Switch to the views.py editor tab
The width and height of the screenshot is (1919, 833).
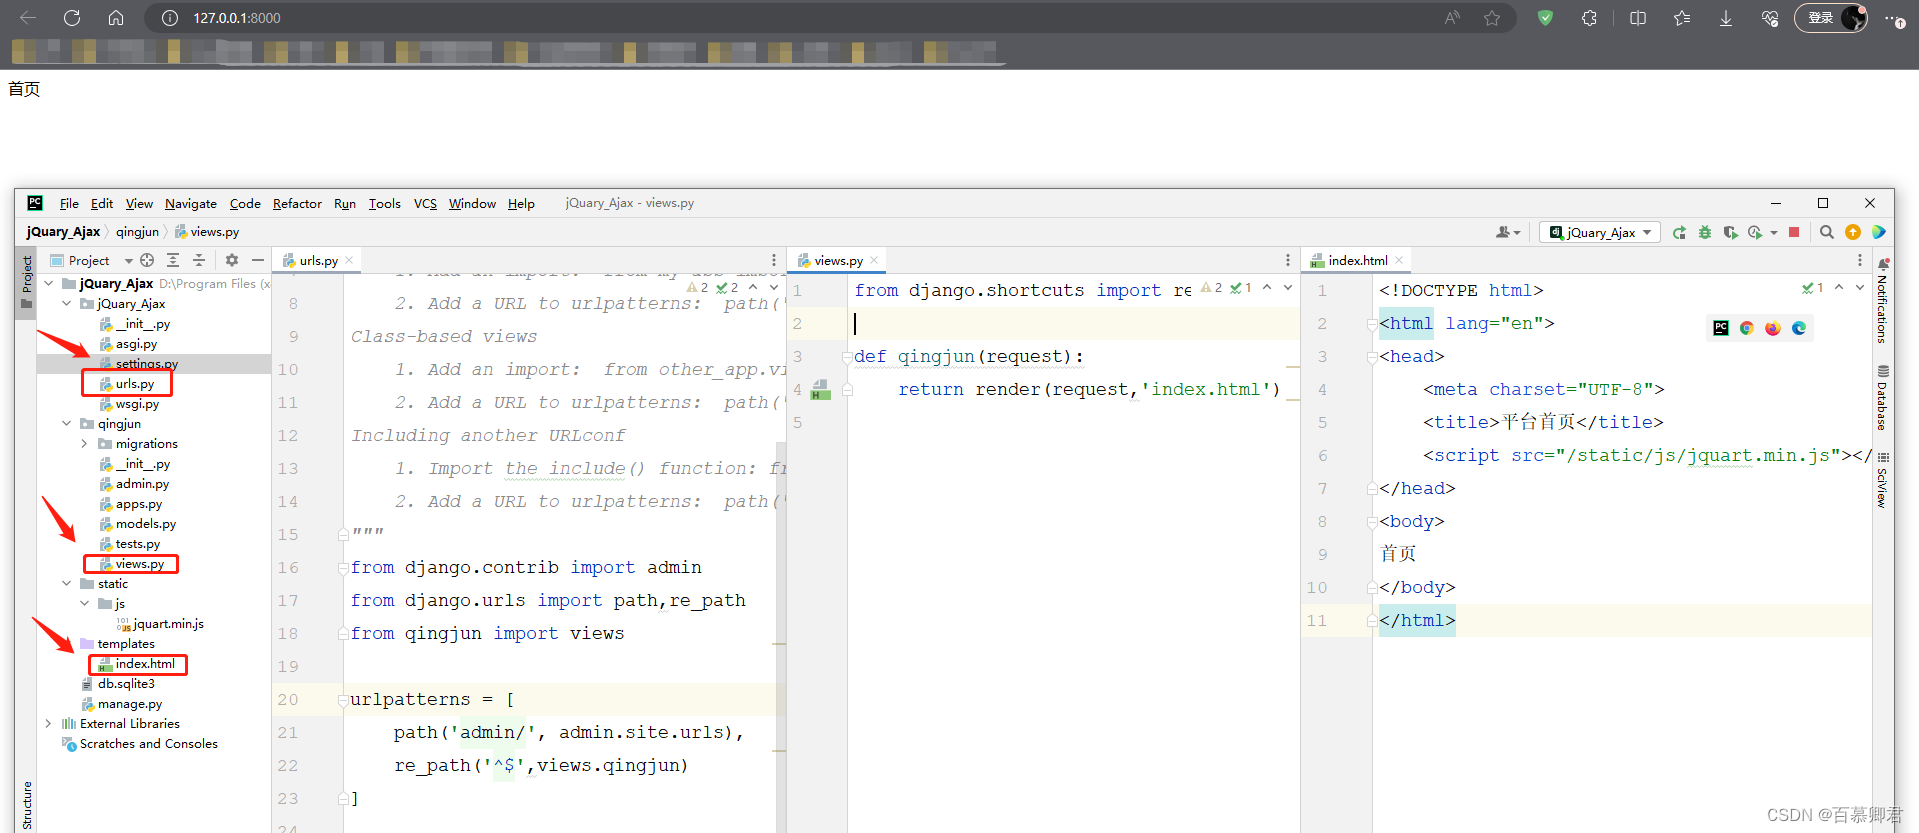[838, 260]
